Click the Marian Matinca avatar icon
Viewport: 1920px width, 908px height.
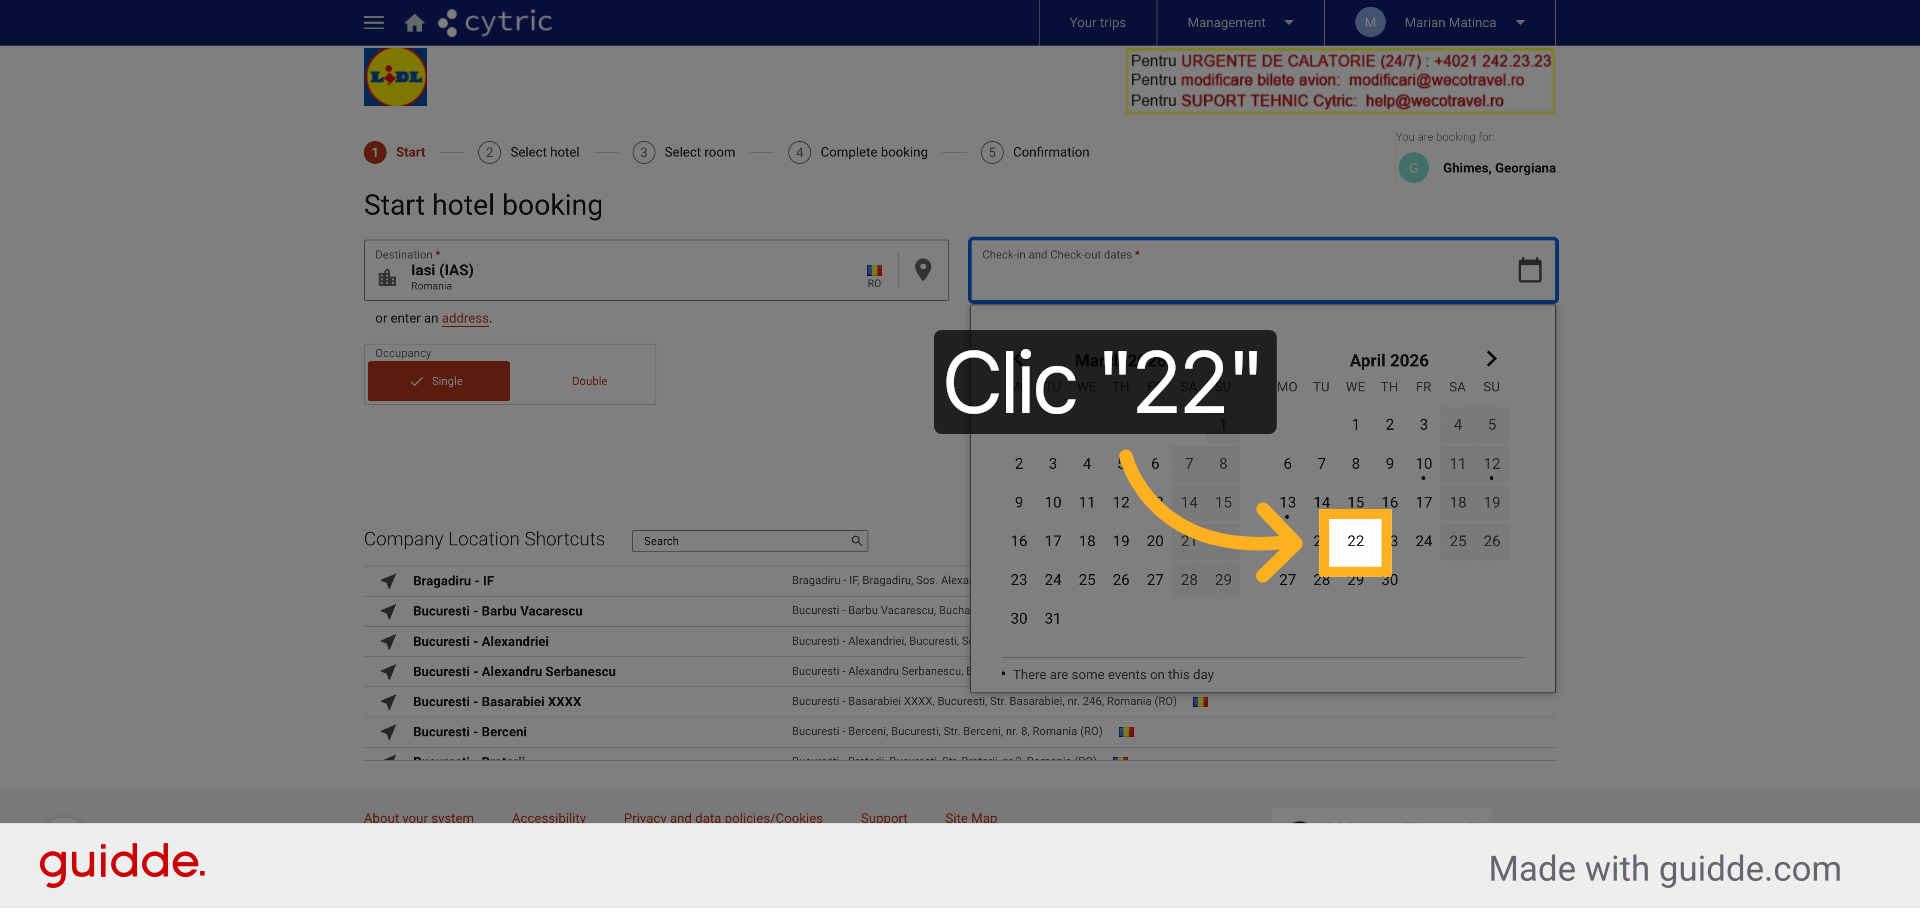1370,22
